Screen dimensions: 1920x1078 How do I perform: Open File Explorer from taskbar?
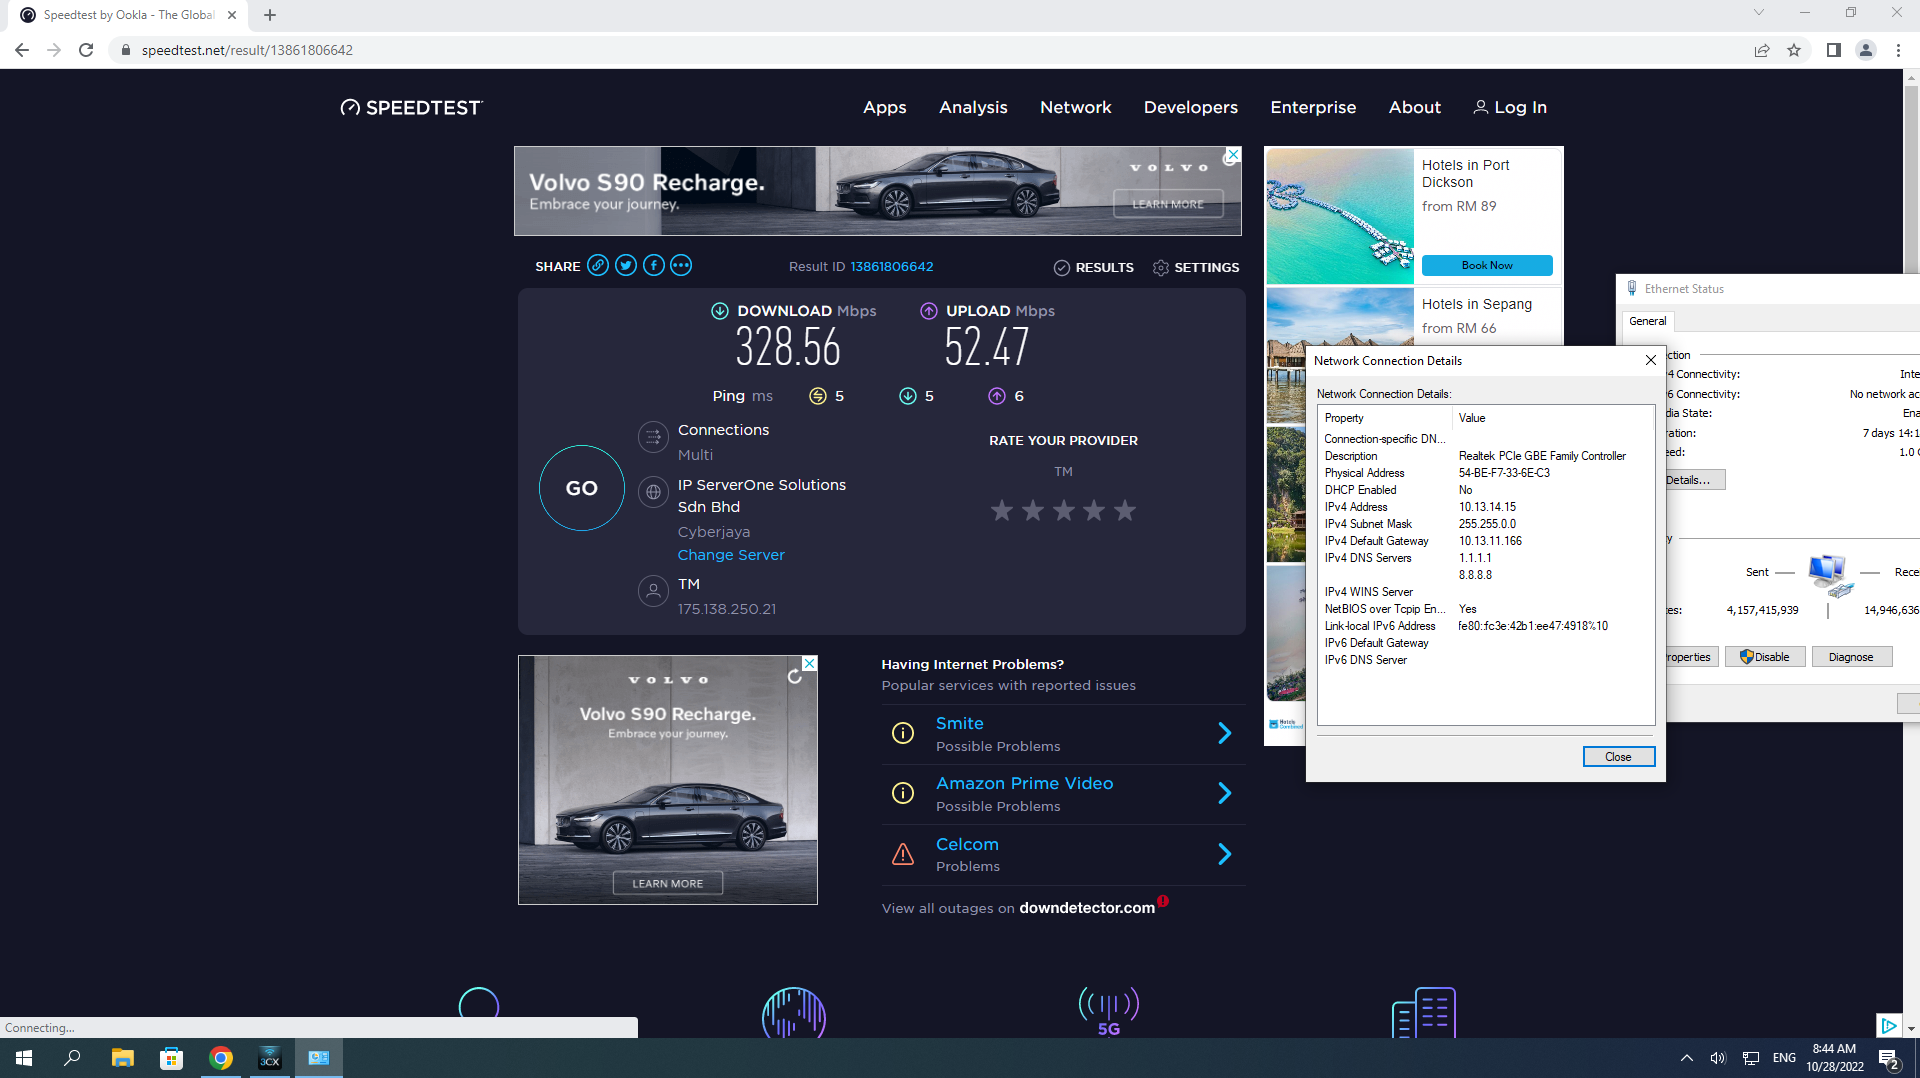click(123, 1058)
